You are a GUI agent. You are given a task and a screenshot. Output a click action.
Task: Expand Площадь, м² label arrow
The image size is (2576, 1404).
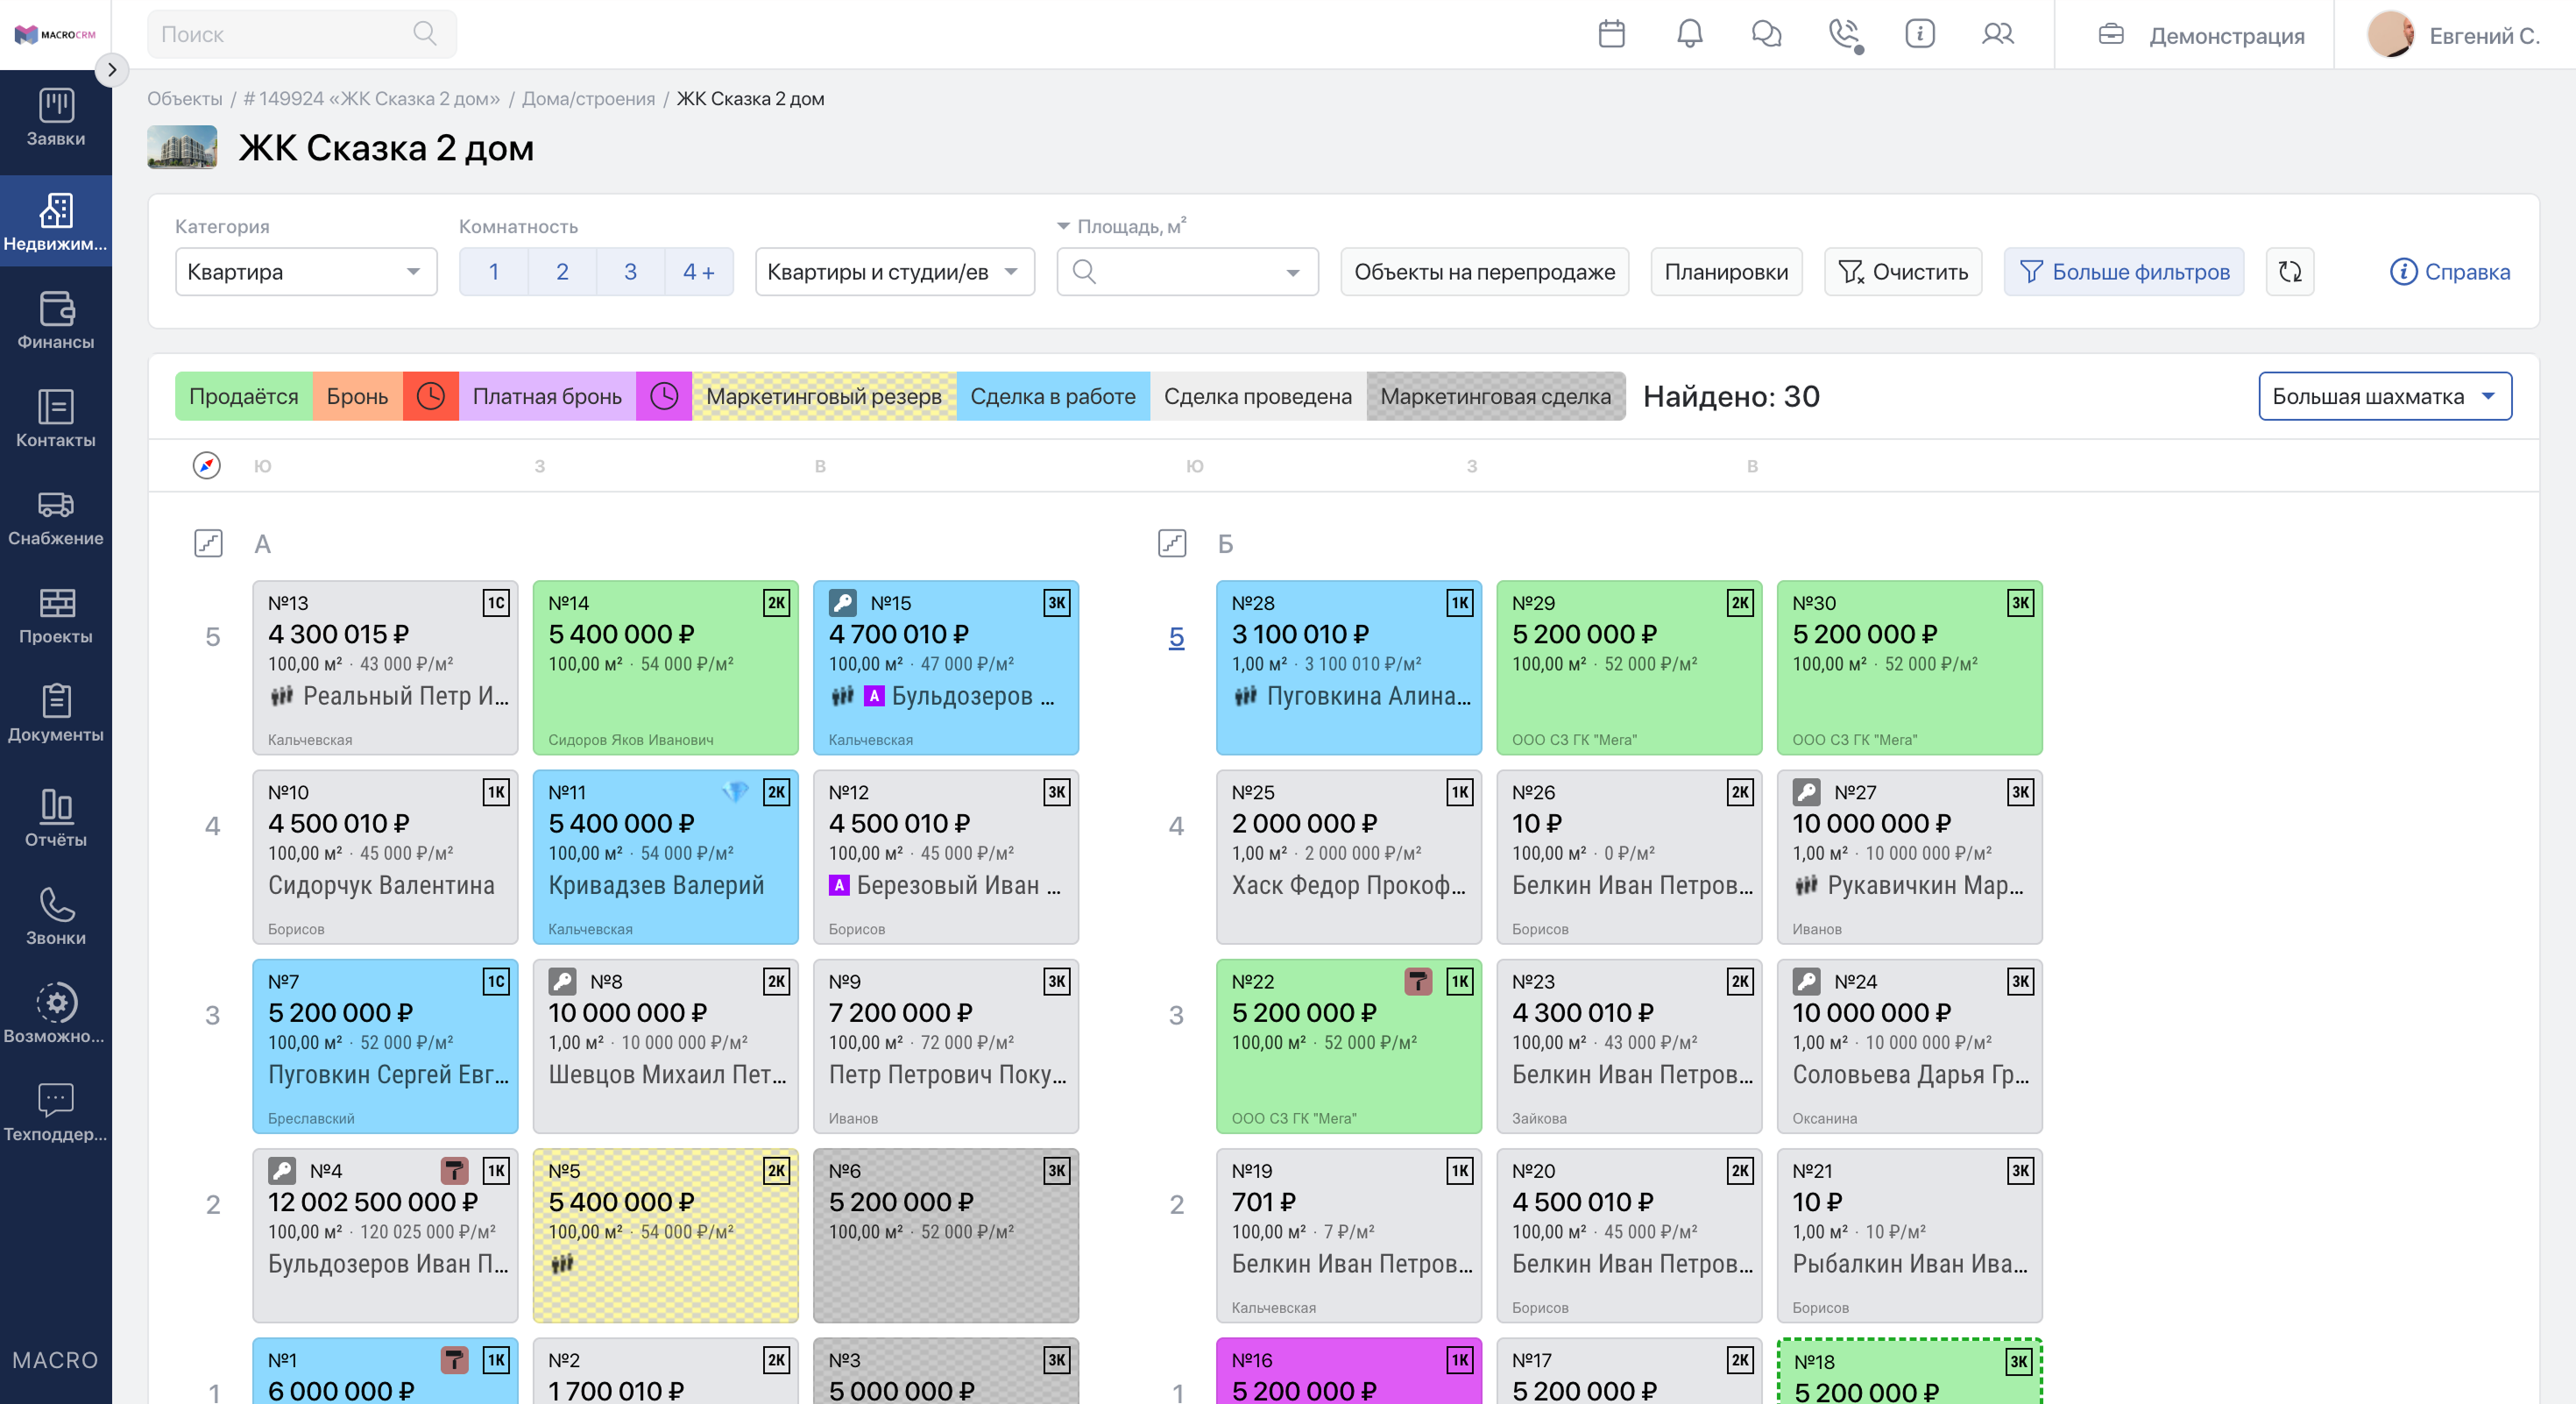click(1064, 227)
